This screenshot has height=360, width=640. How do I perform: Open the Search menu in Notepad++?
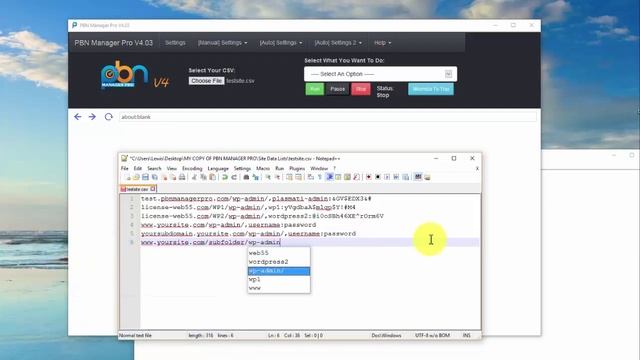pos(154,168)
